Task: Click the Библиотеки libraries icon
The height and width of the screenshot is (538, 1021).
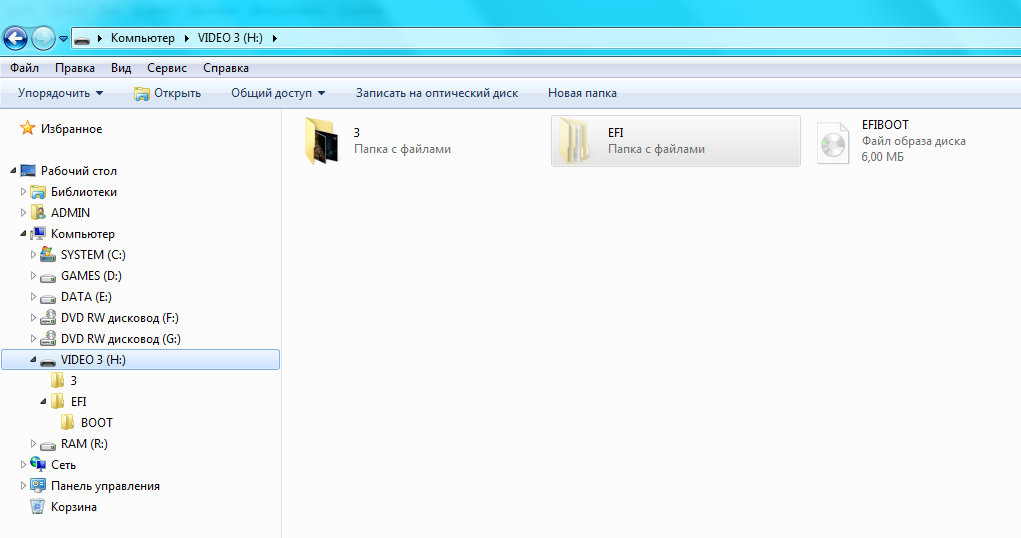Action: 38,191
